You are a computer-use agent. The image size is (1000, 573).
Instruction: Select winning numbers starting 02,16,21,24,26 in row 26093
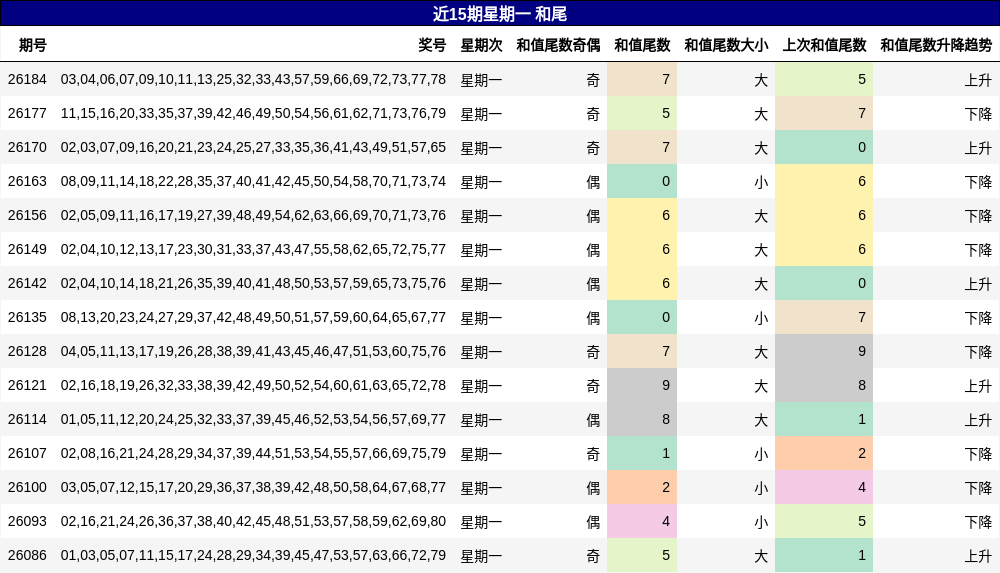tap(253, 521)
